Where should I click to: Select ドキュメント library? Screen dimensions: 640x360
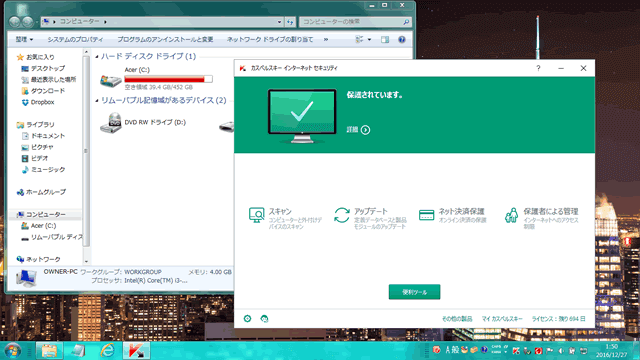point(48,136)
